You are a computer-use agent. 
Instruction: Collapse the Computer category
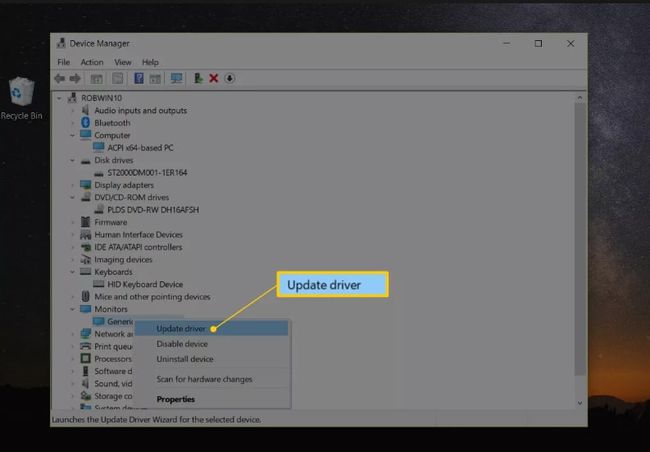point(73,136)
